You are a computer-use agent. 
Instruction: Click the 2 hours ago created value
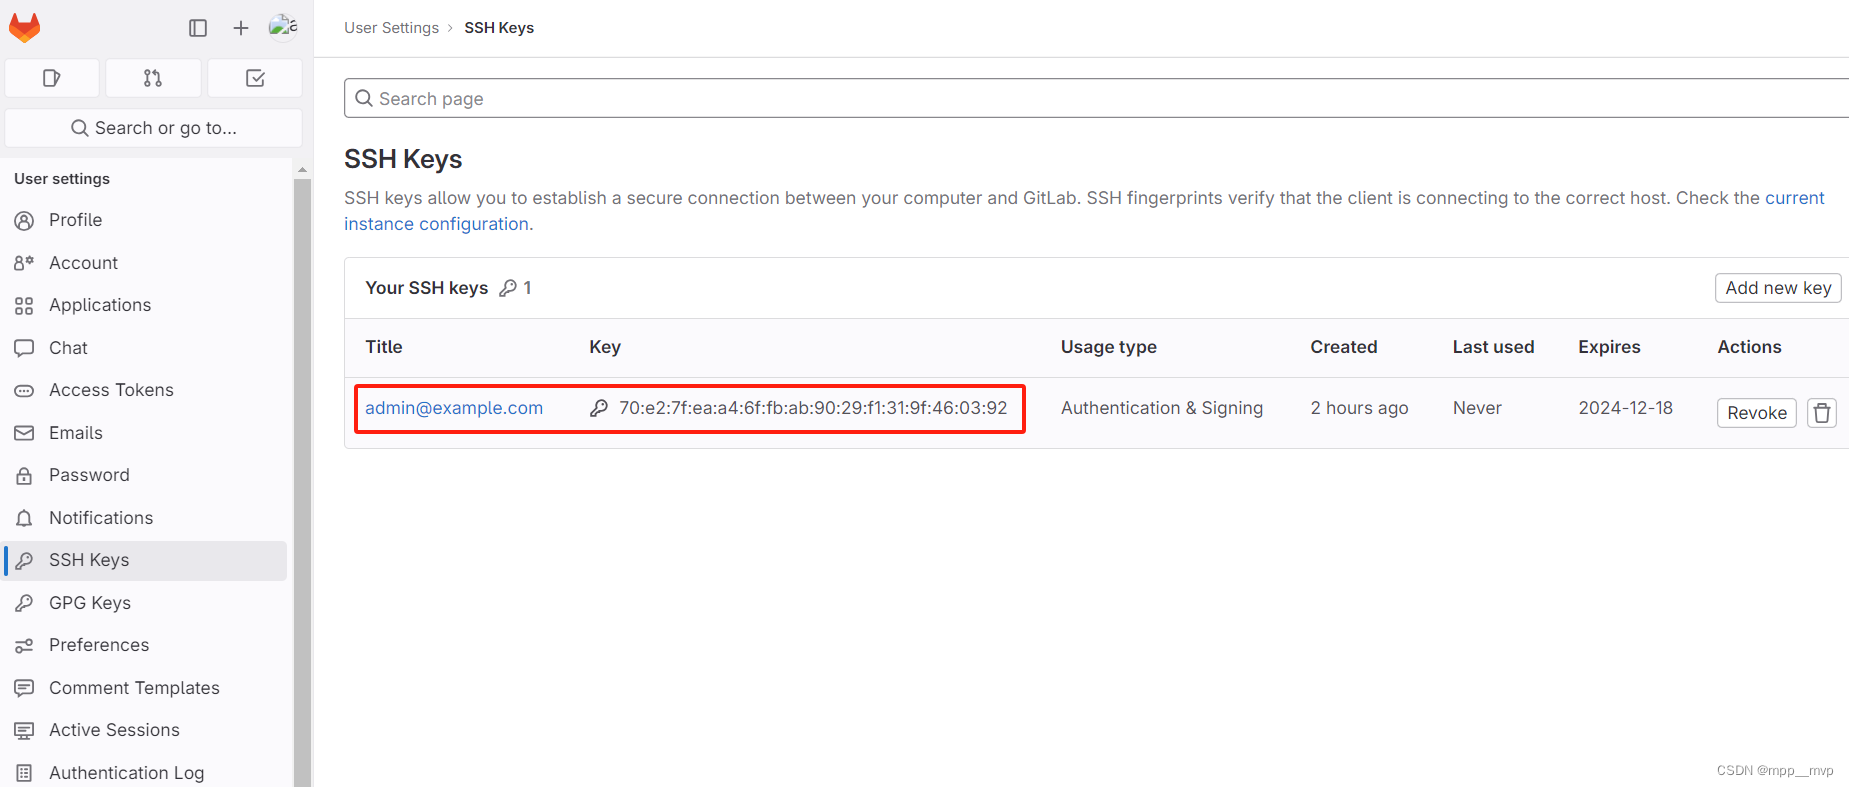[x=1360, y=408]
